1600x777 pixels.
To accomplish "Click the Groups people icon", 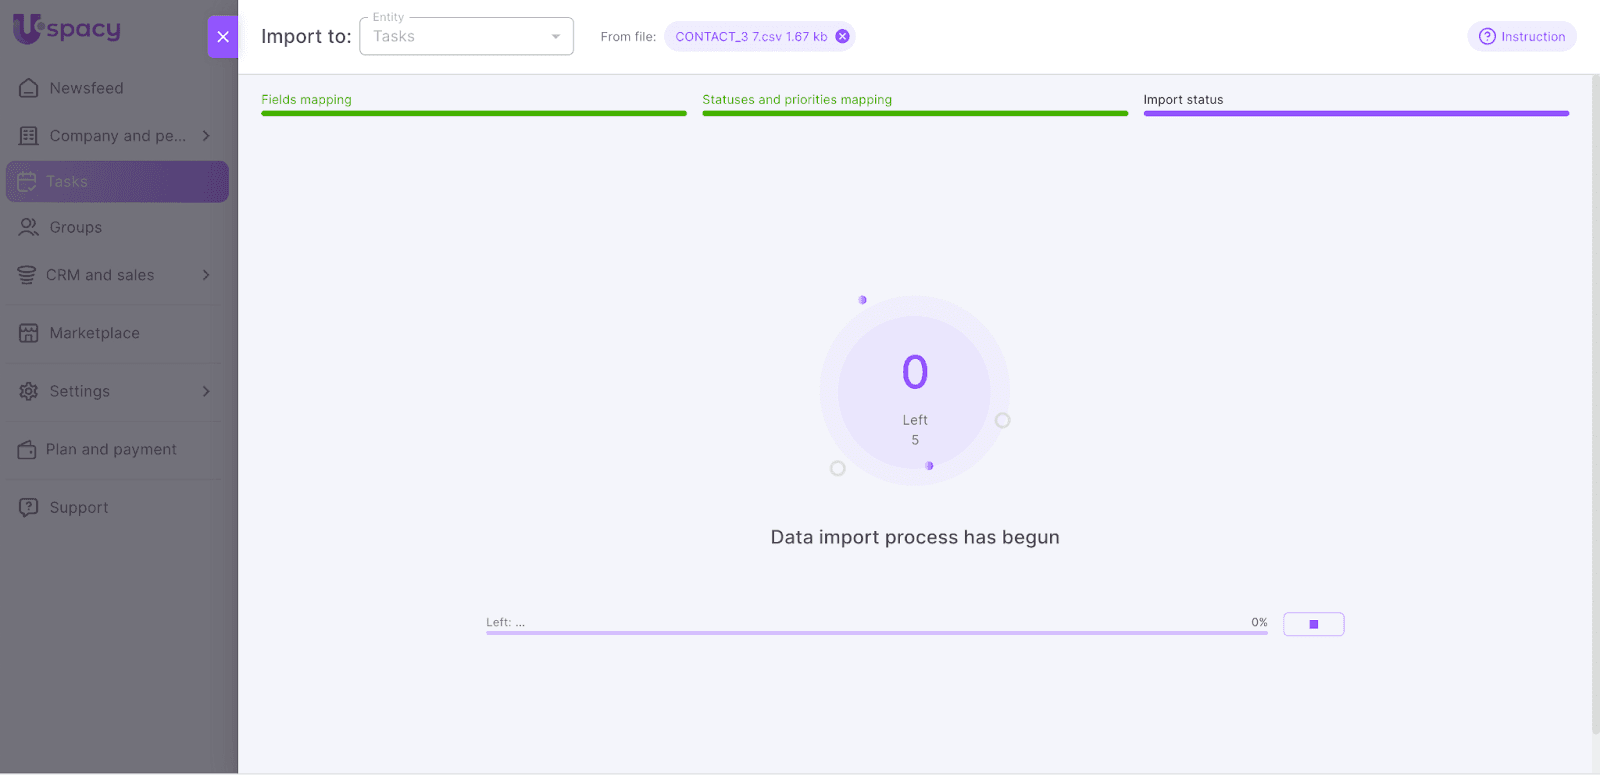I will click(x=29, y=228).
